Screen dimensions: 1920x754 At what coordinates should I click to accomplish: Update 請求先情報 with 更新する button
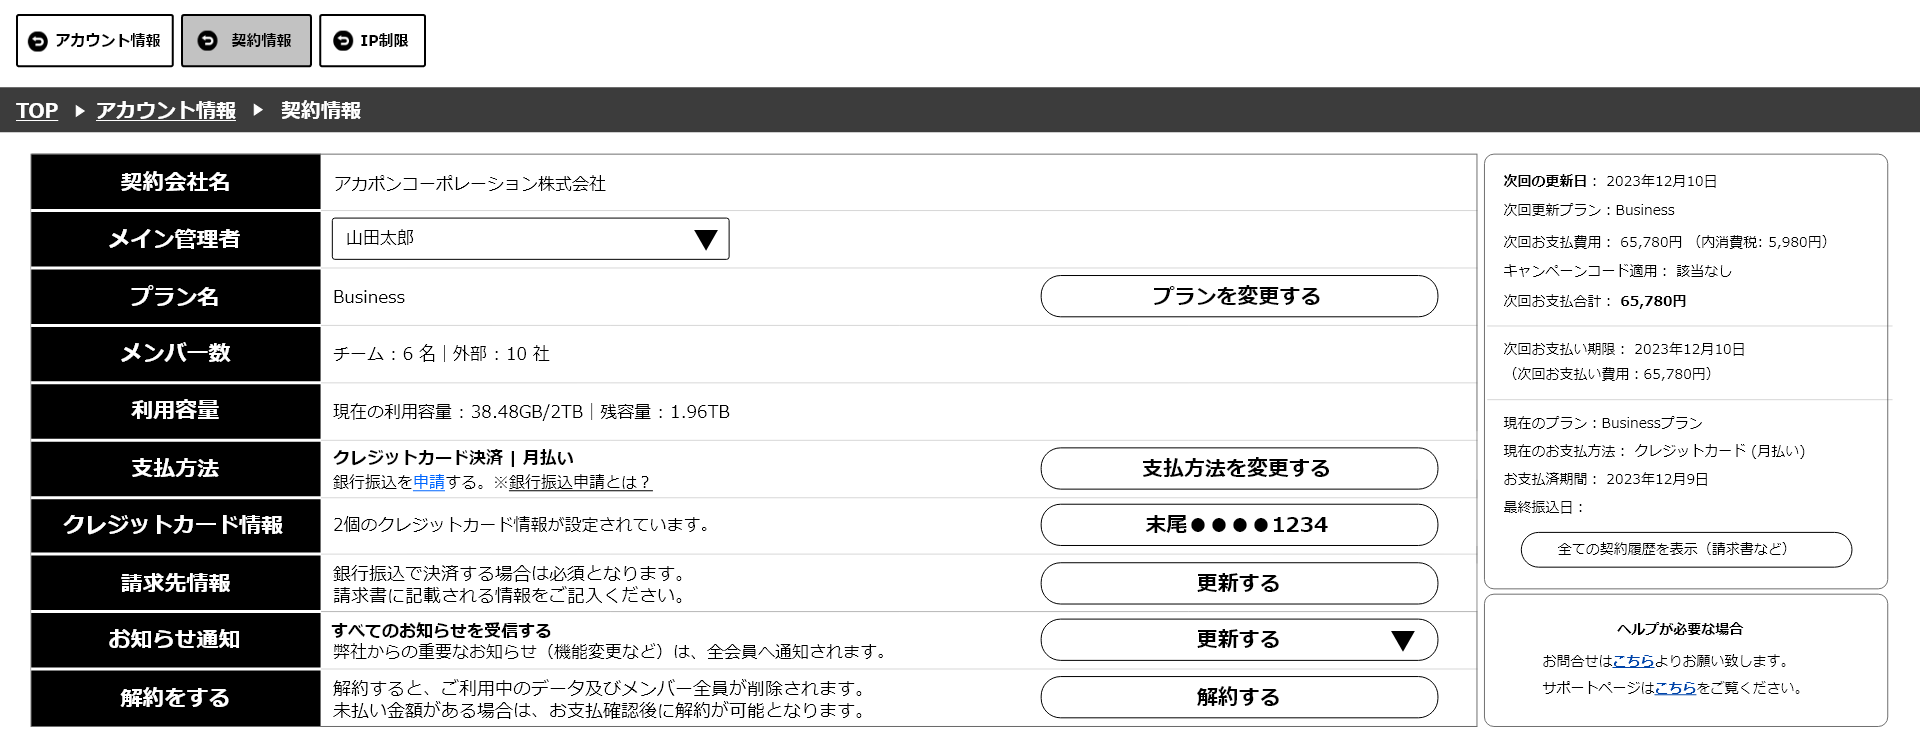[x=1238, y=583]
